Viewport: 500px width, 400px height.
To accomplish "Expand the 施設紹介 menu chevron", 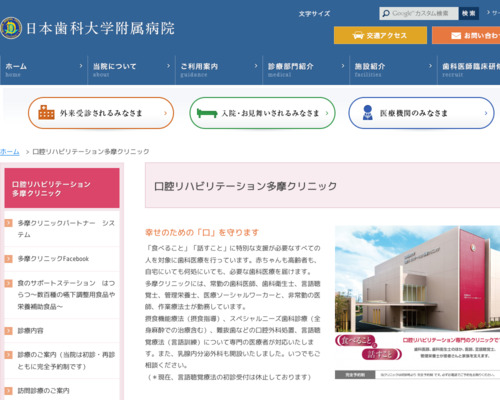I will 430,66.
